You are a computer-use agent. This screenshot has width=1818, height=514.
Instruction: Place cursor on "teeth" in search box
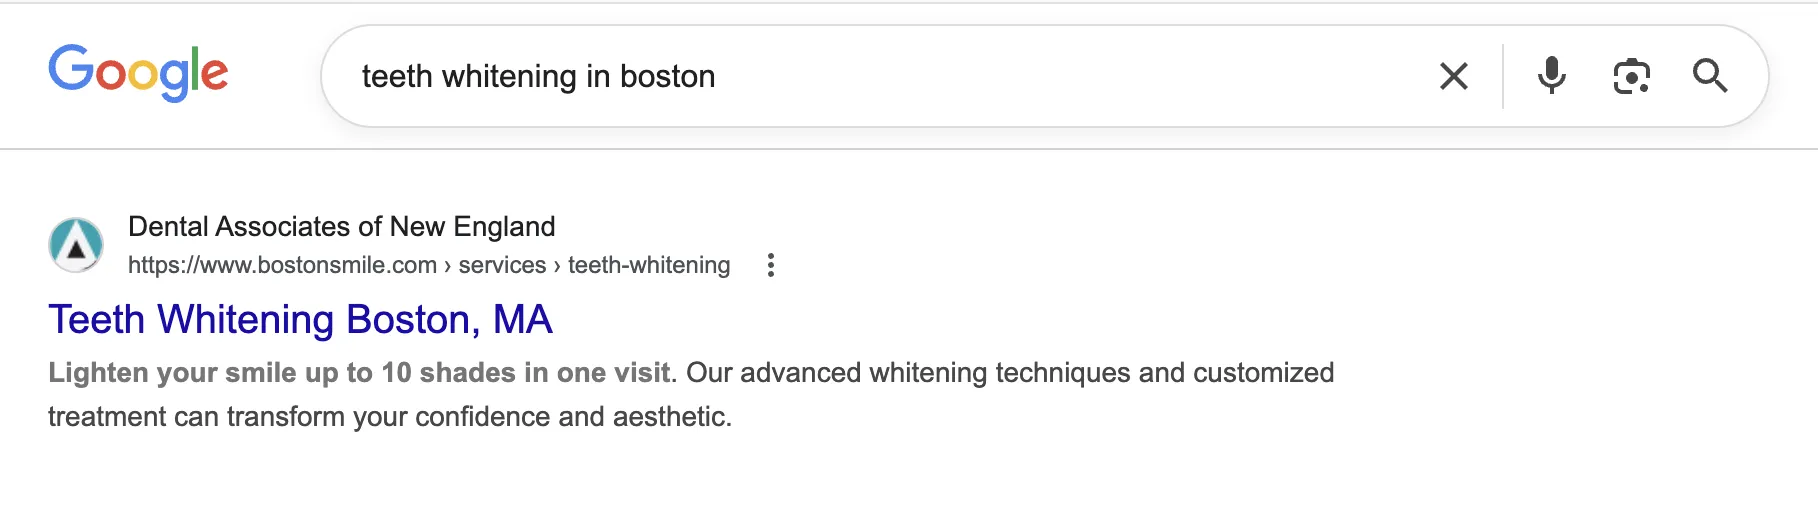(x=397, y=77)
